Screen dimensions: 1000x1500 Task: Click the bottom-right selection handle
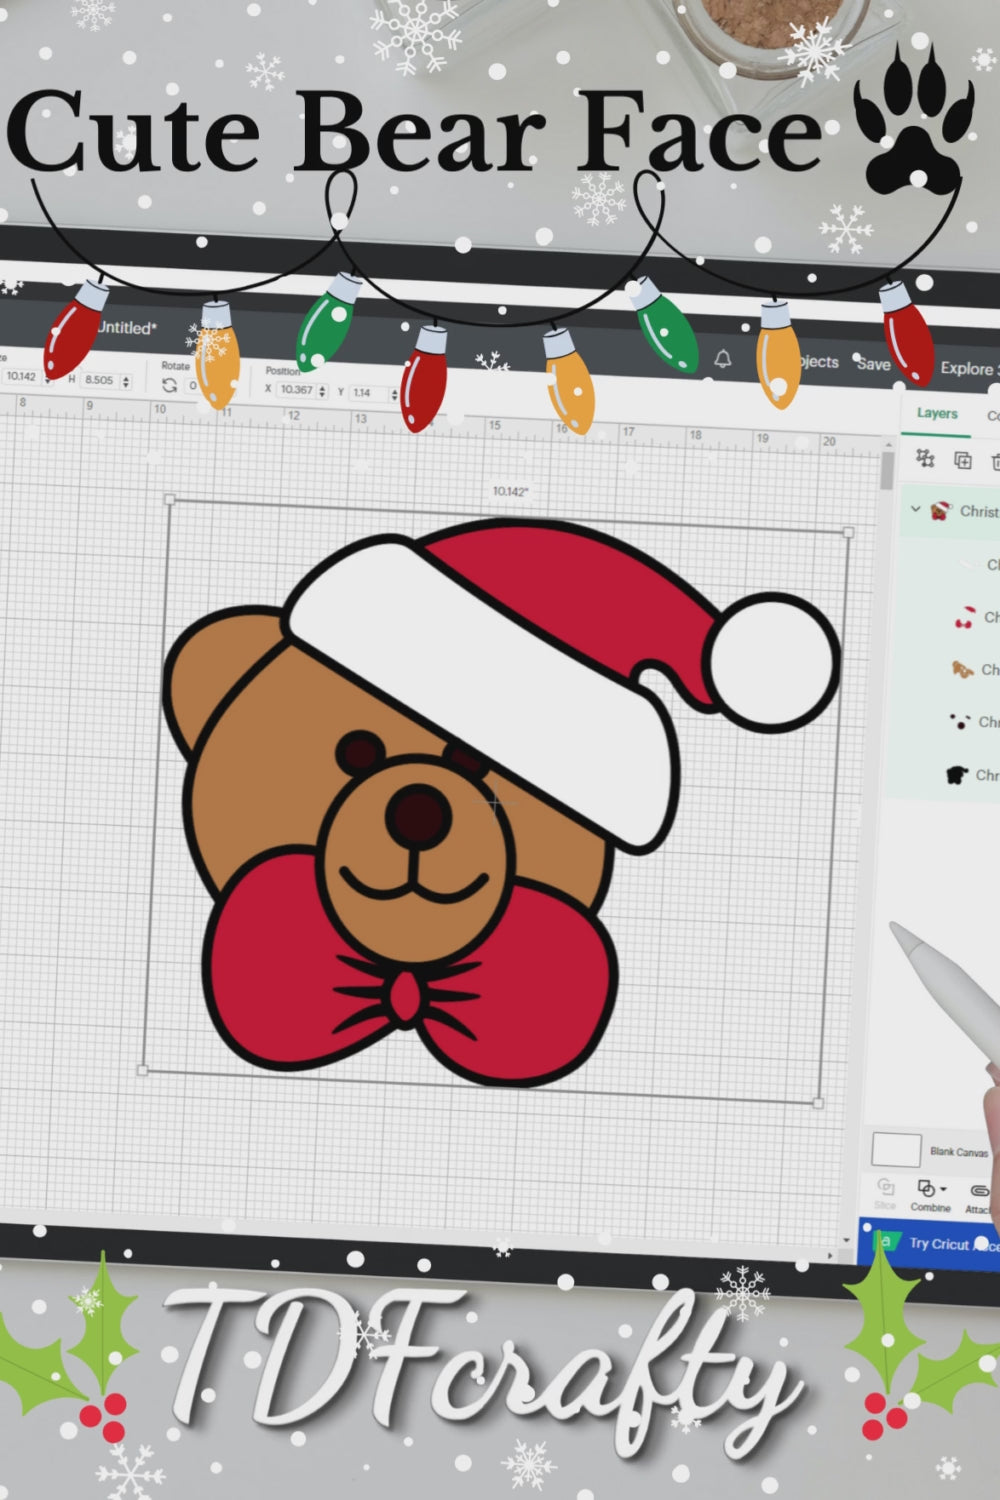[818, 1103]
